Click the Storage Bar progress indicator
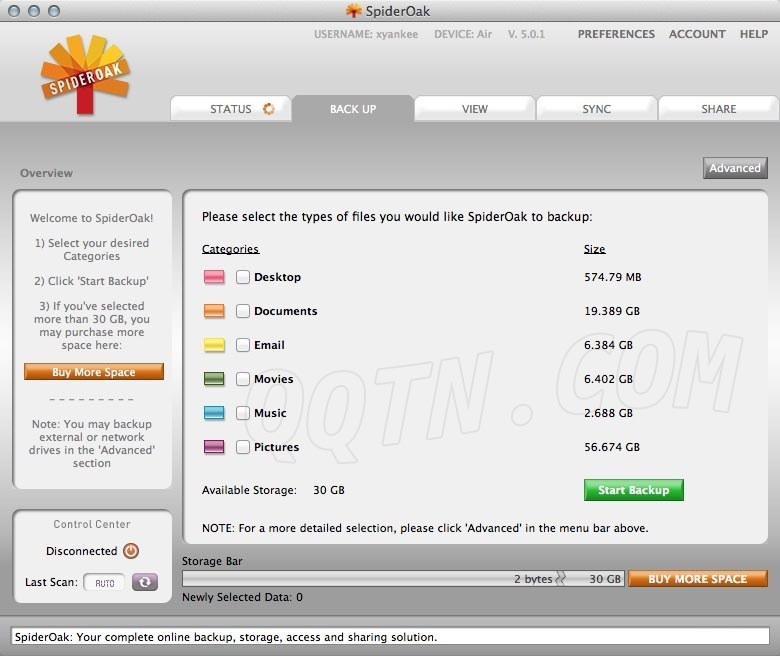Image resolution: width=780 pixels, height=656 pixels. (x=404, y=579)
